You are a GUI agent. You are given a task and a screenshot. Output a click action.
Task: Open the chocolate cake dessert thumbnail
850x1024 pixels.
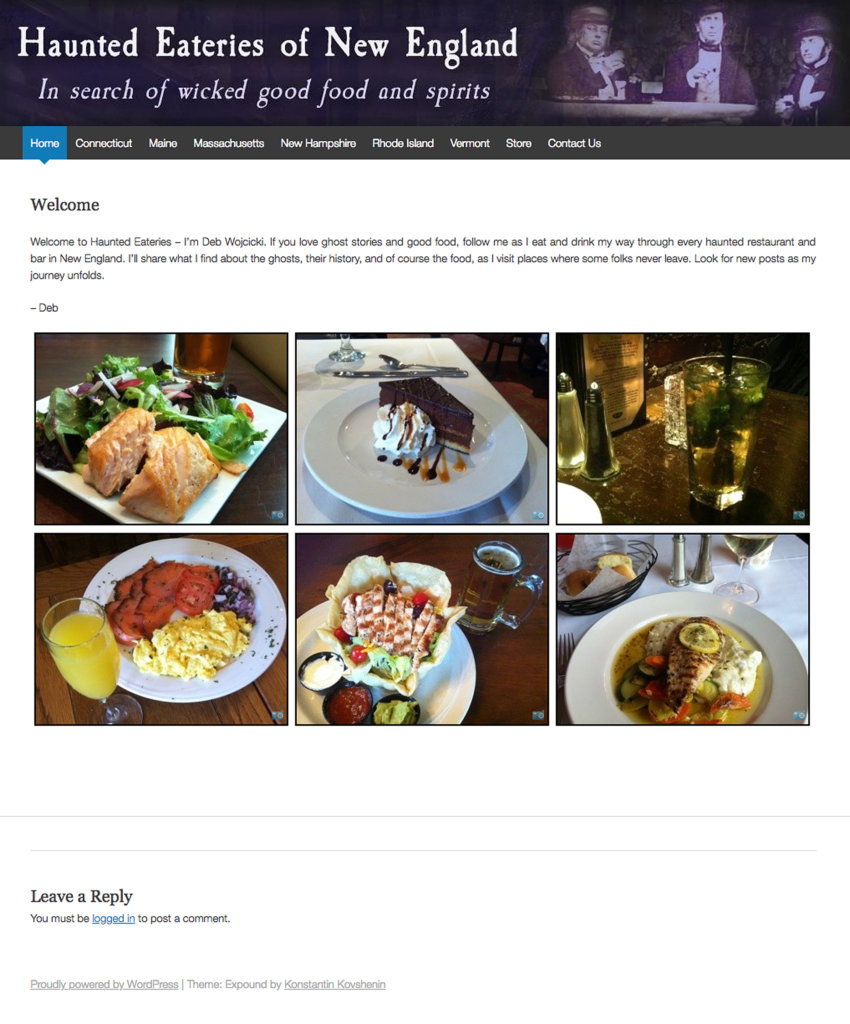[x=422, y=428]
